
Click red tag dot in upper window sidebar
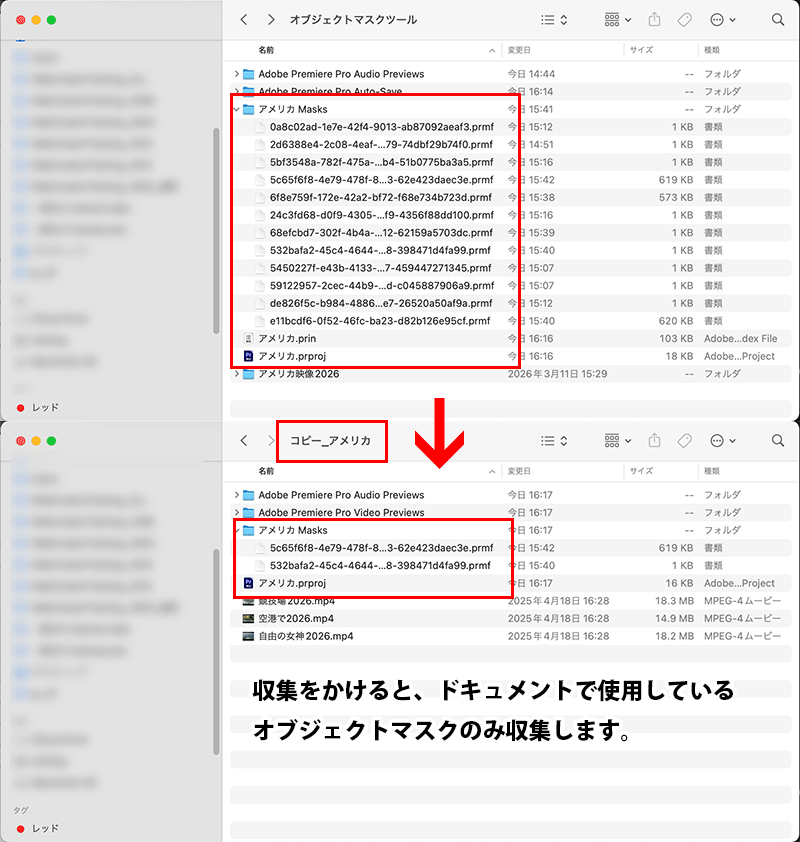(21, 408)
